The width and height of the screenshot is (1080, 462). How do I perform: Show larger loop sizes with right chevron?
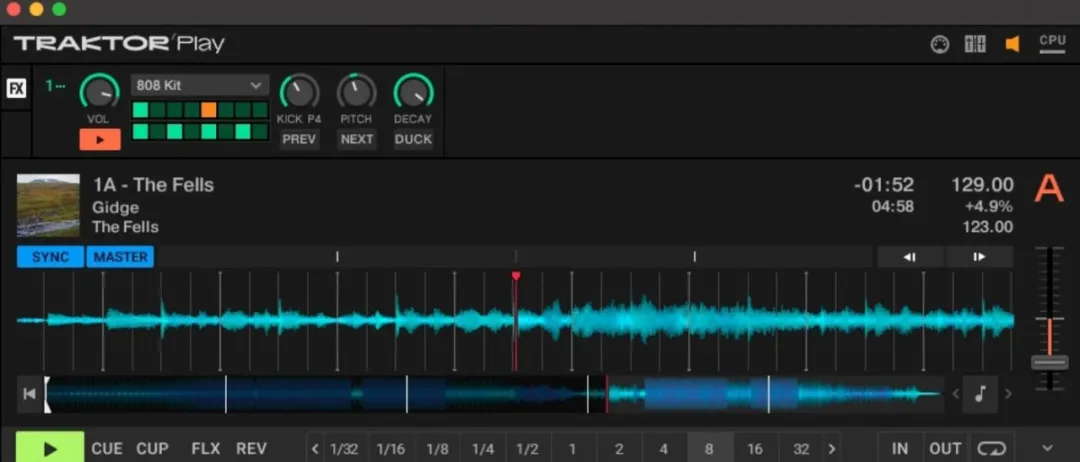(832, 450)
